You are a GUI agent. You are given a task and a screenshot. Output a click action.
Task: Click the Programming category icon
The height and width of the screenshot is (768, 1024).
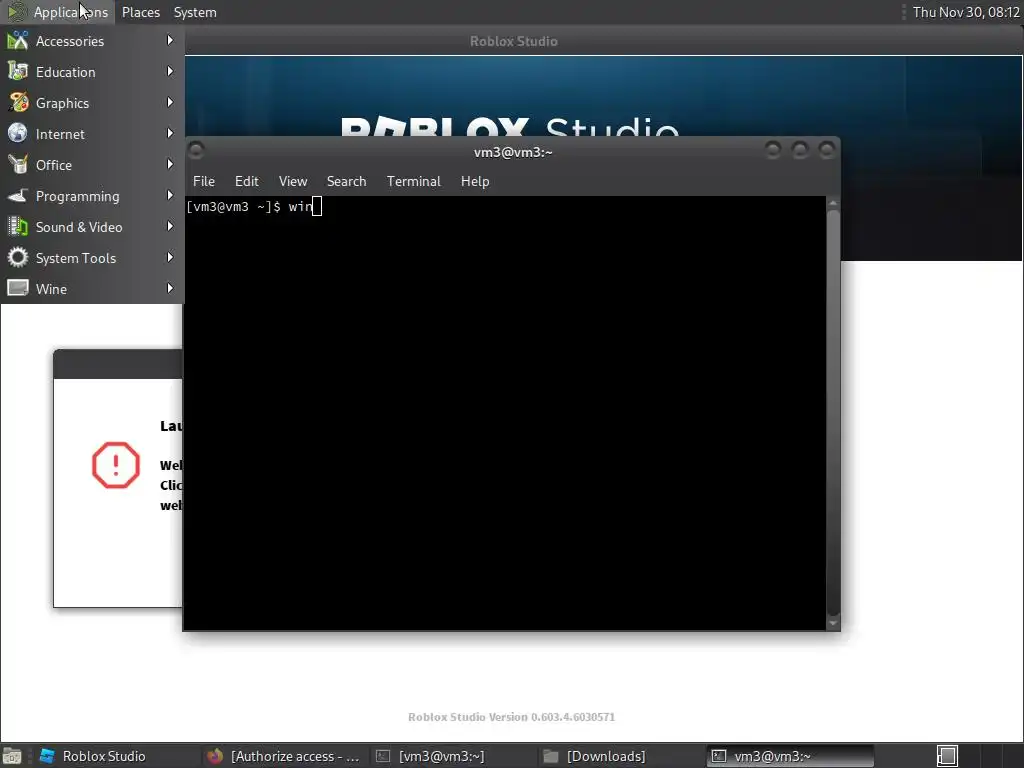click(18, 195)
